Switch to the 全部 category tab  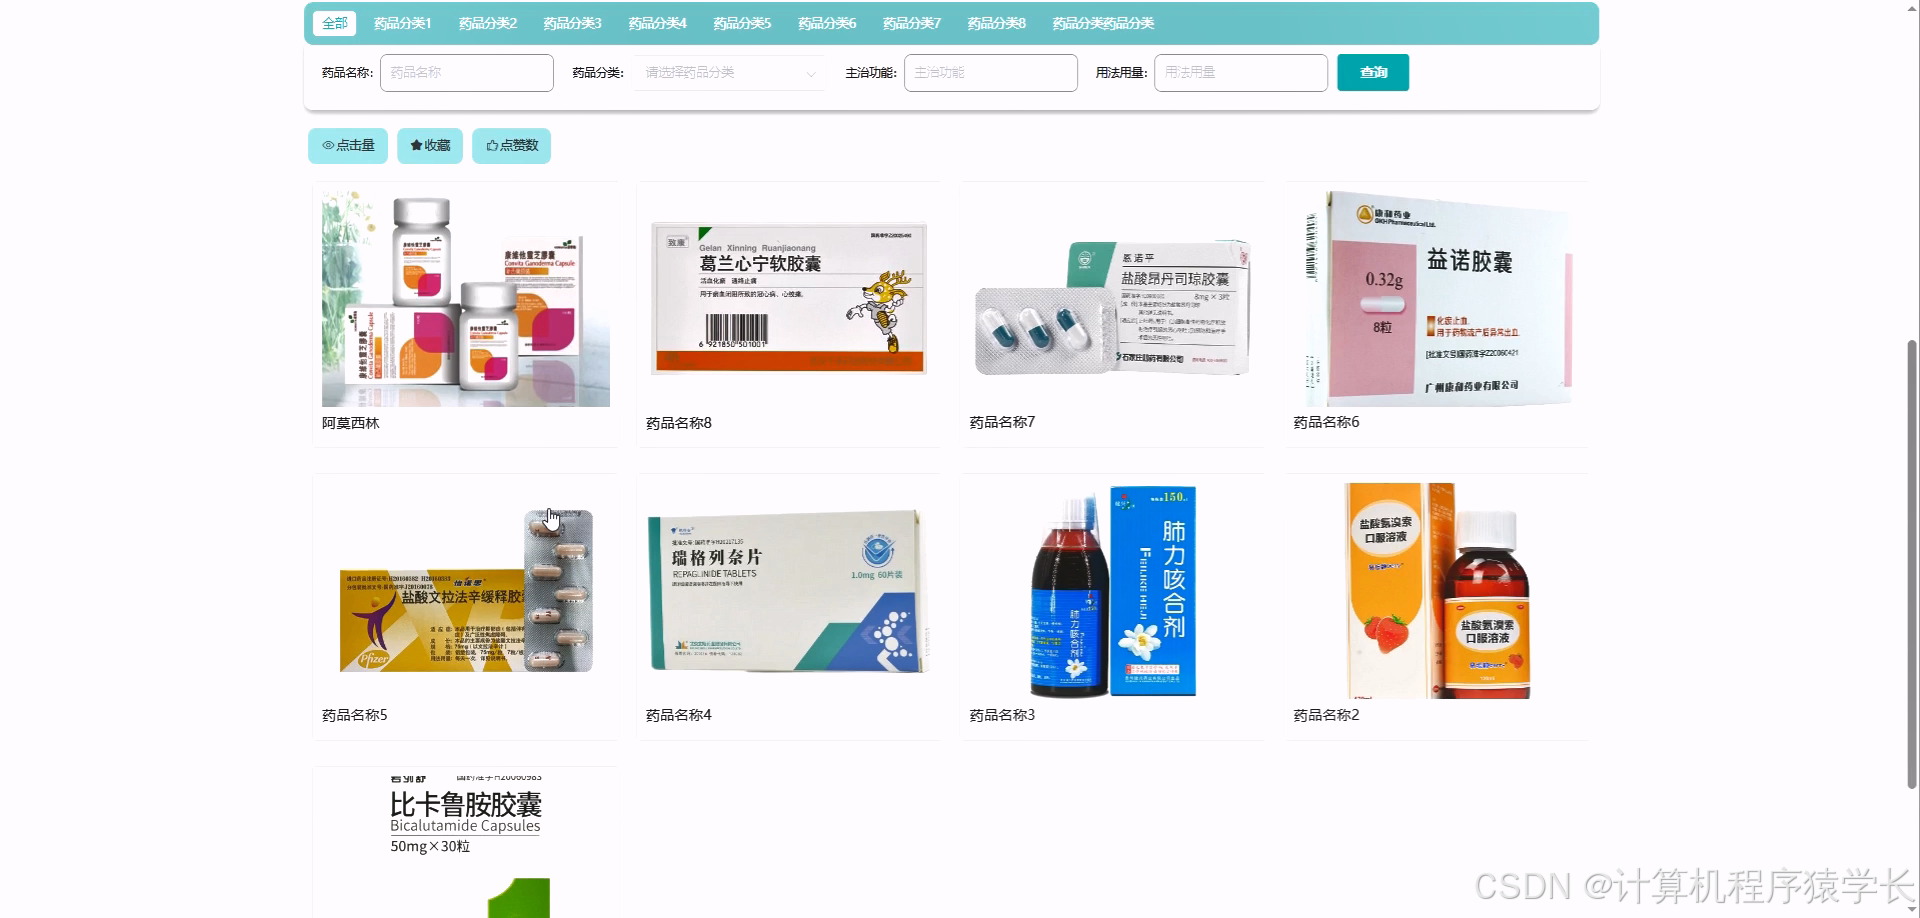click(x=334, y=22)
